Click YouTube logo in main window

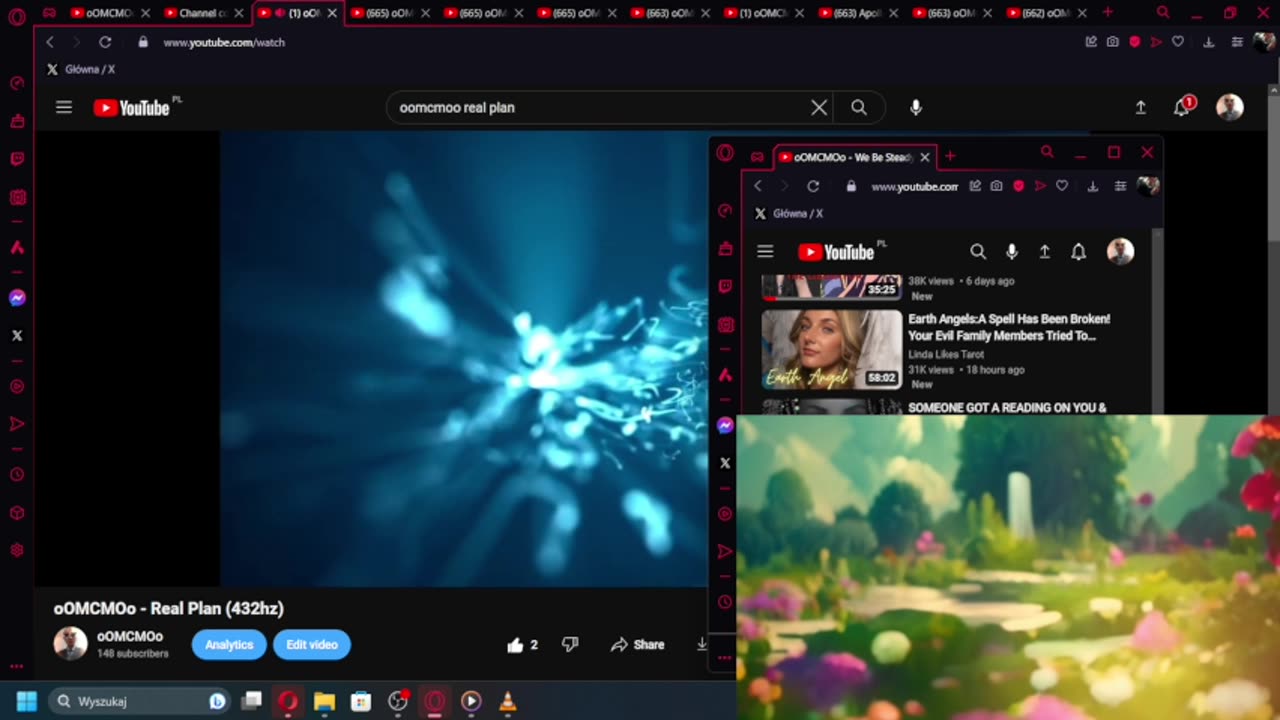(x=131, y=108)
